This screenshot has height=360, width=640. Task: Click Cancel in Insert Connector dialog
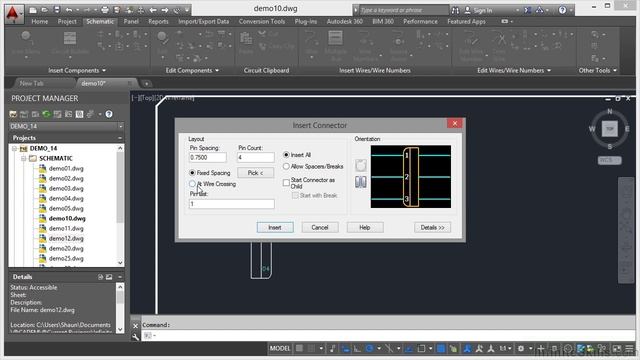[320, 227]
